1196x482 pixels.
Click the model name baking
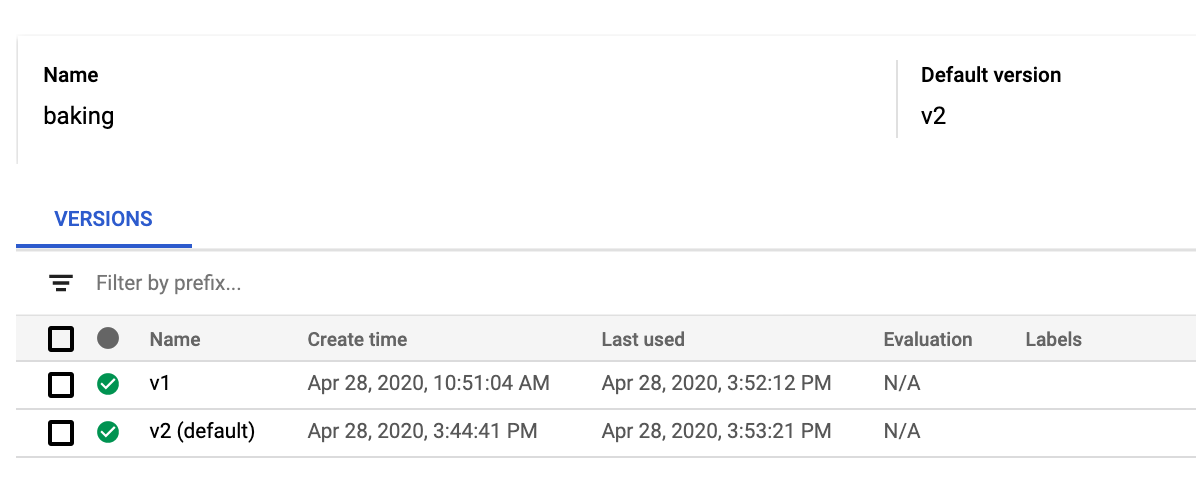coord(79,116)
